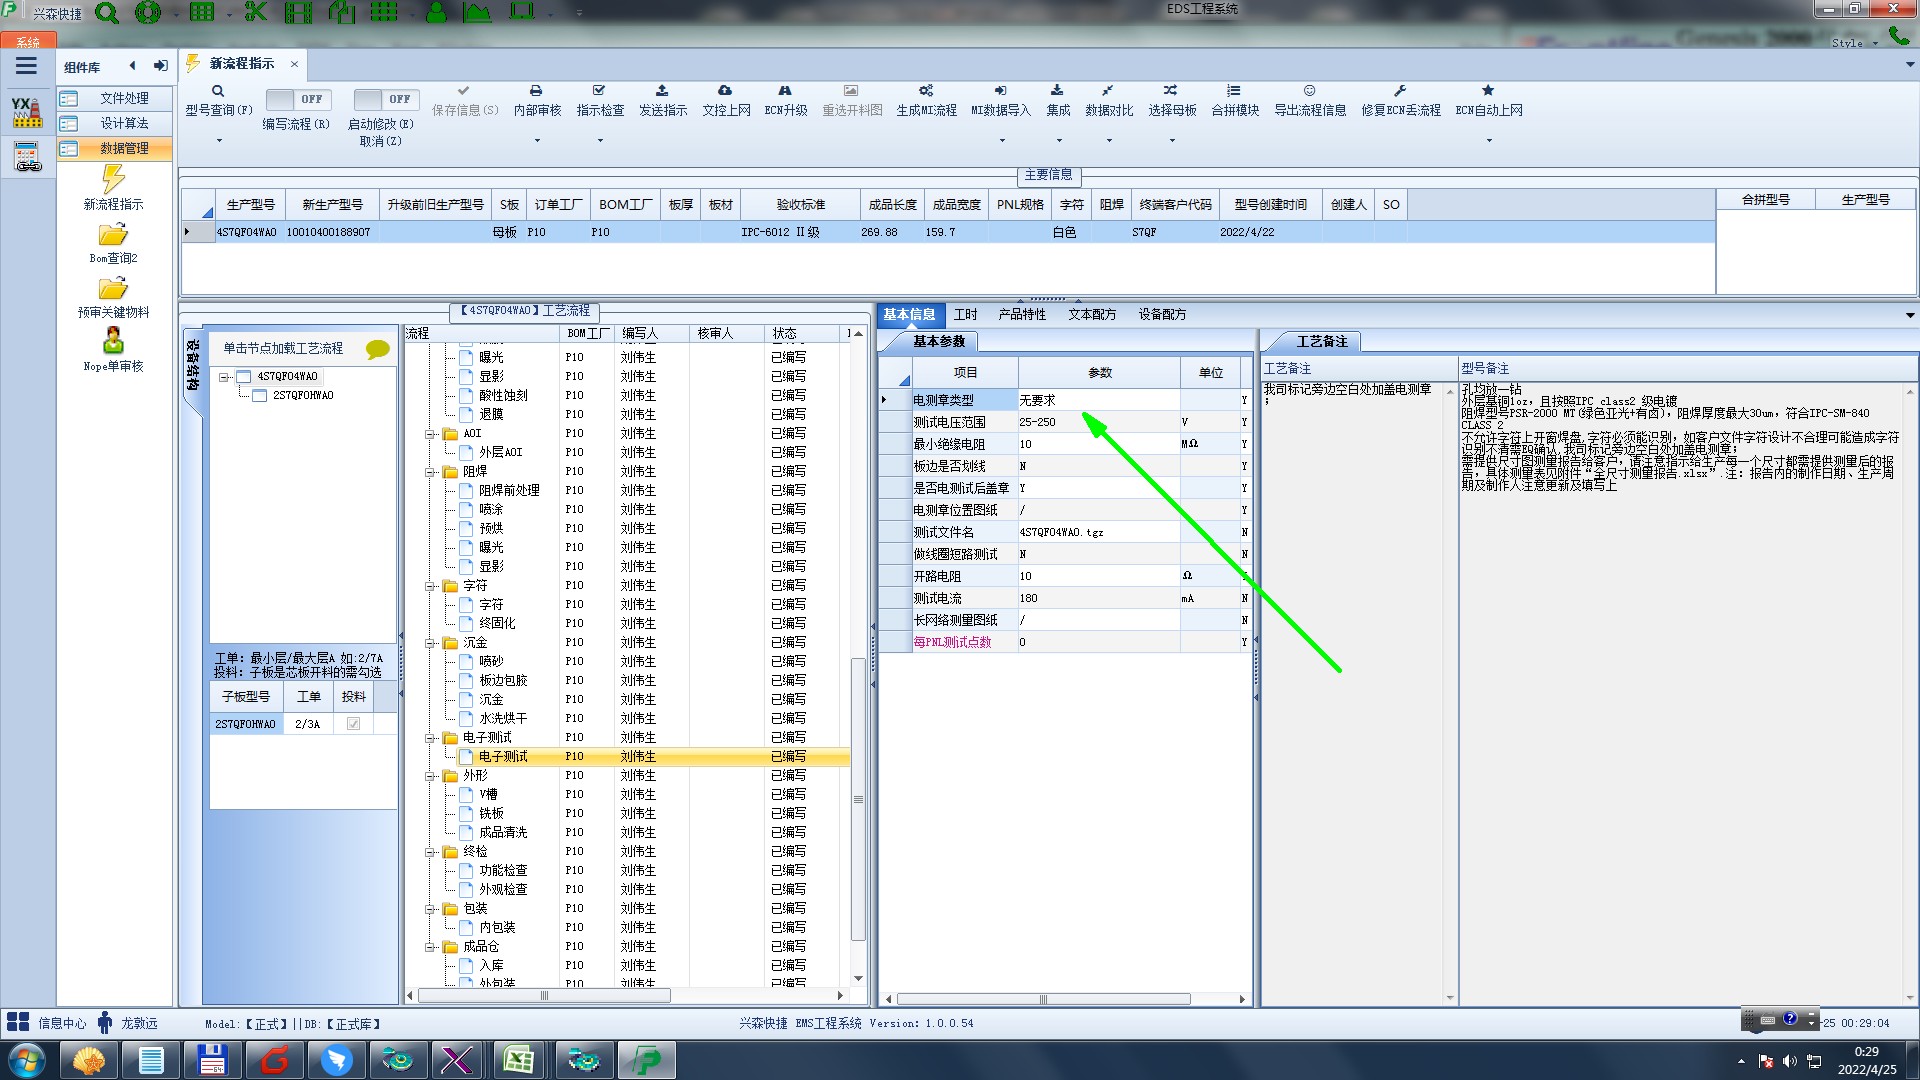Screen dimensions: 1920x1080
Task: Switch to the 产品特性 tab
Action: pos(1021,314)
